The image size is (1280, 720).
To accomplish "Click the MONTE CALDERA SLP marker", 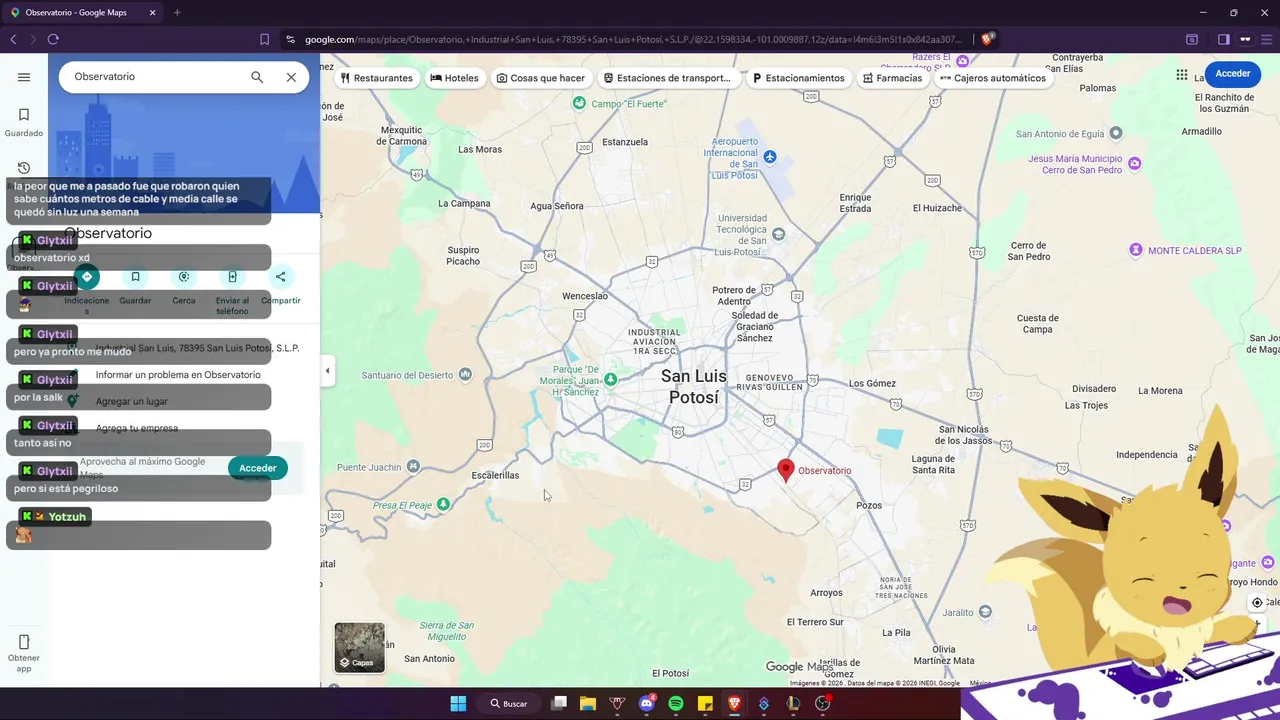I will point(1136,250).
